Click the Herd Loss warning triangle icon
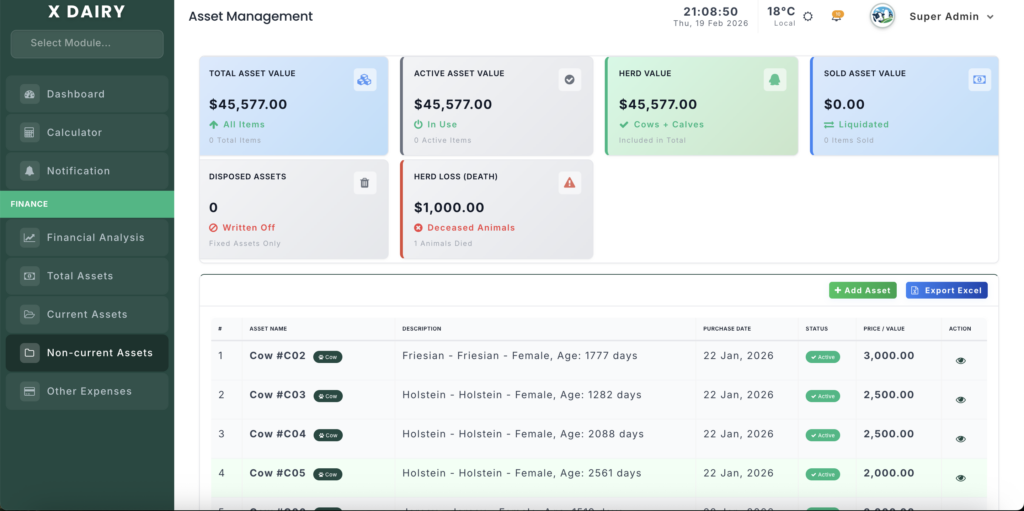 click(x=569, y=182)
